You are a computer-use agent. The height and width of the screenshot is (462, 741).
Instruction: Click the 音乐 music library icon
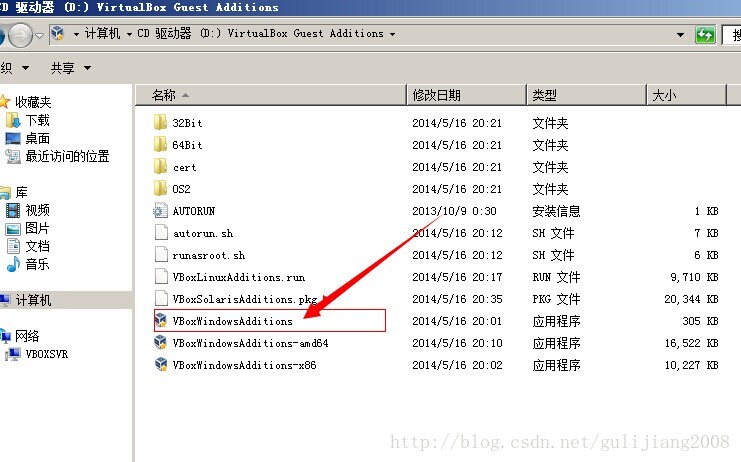pos(13,264)
